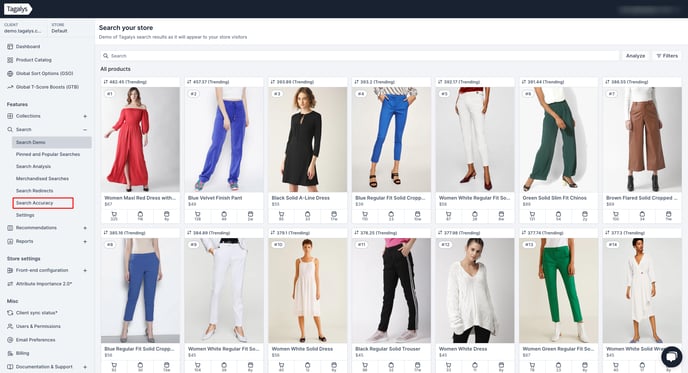Select Pinned and Popular Searches
This screenshot has height=373, width=688.
point(48,154)
